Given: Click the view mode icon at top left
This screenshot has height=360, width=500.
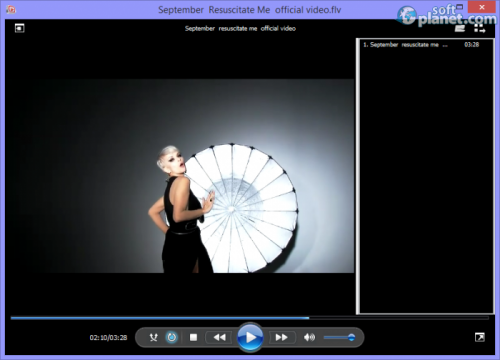Looking at the screenshot, I should pos(20,29).
